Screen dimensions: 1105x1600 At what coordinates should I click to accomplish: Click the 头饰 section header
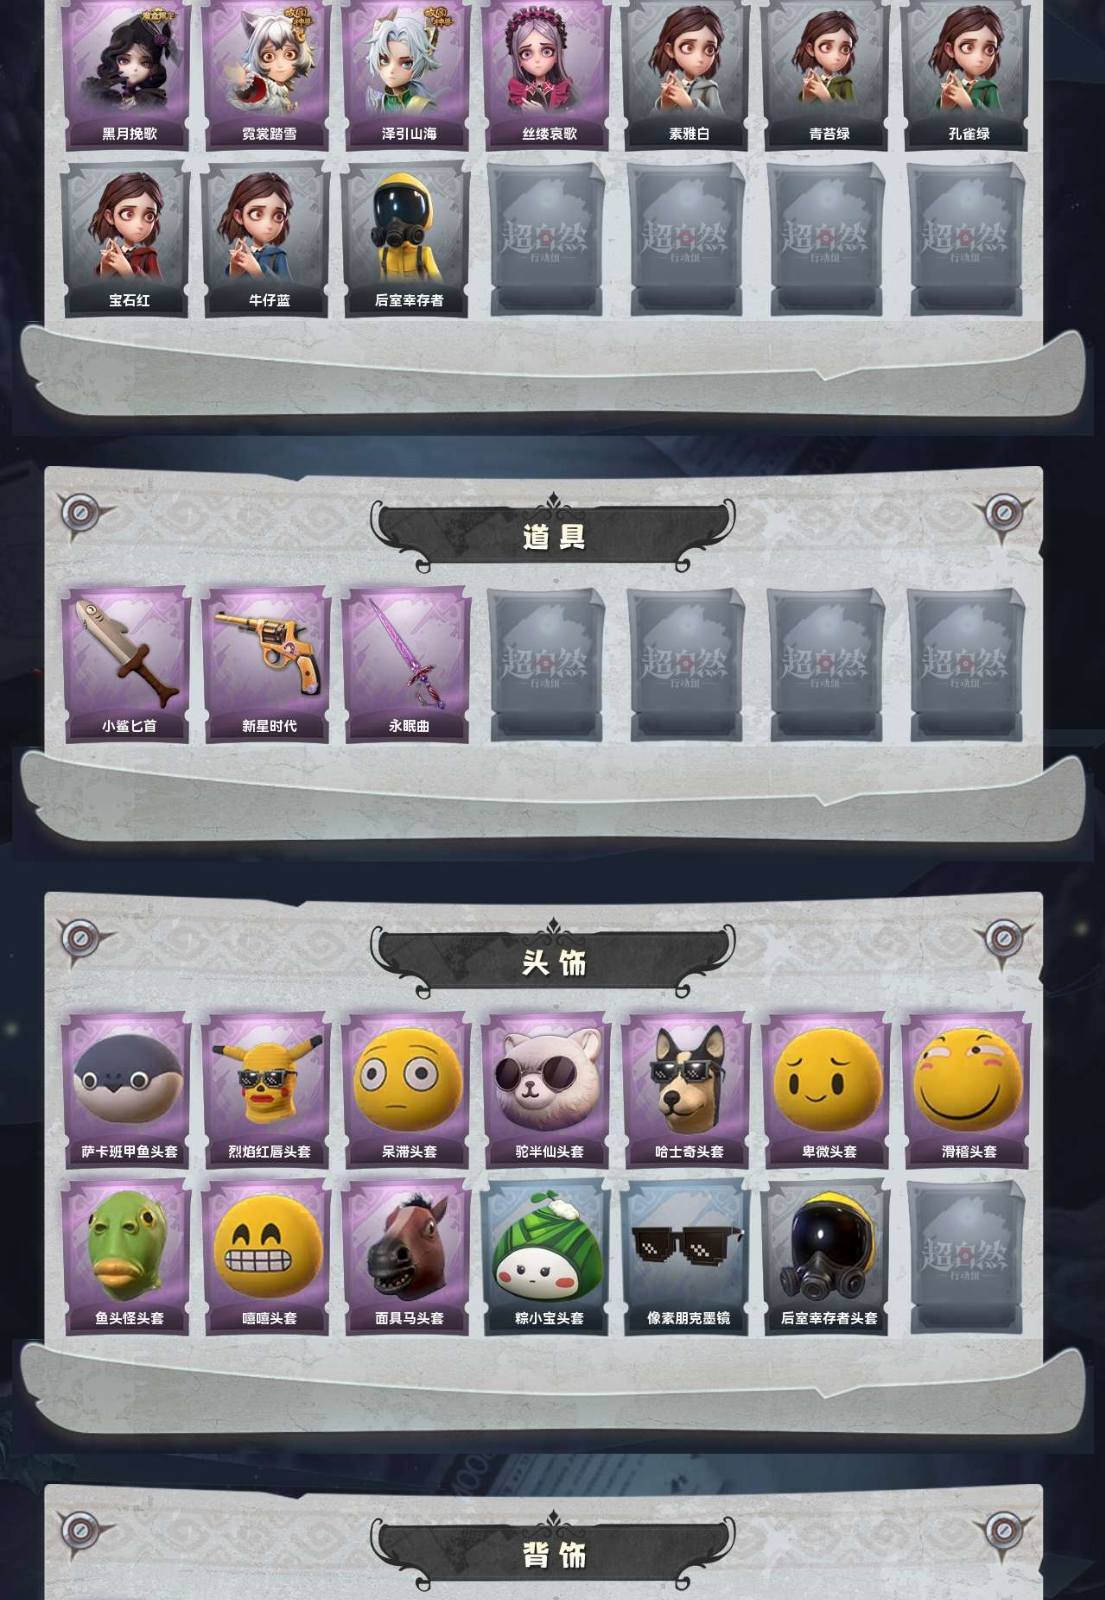[553, 962]
